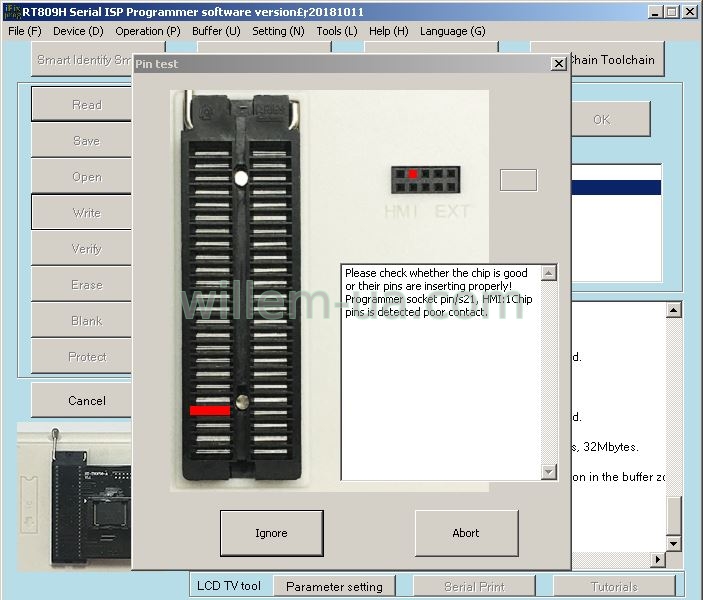
Task: Open the Language (G) menu
Action: pos(452,31)
